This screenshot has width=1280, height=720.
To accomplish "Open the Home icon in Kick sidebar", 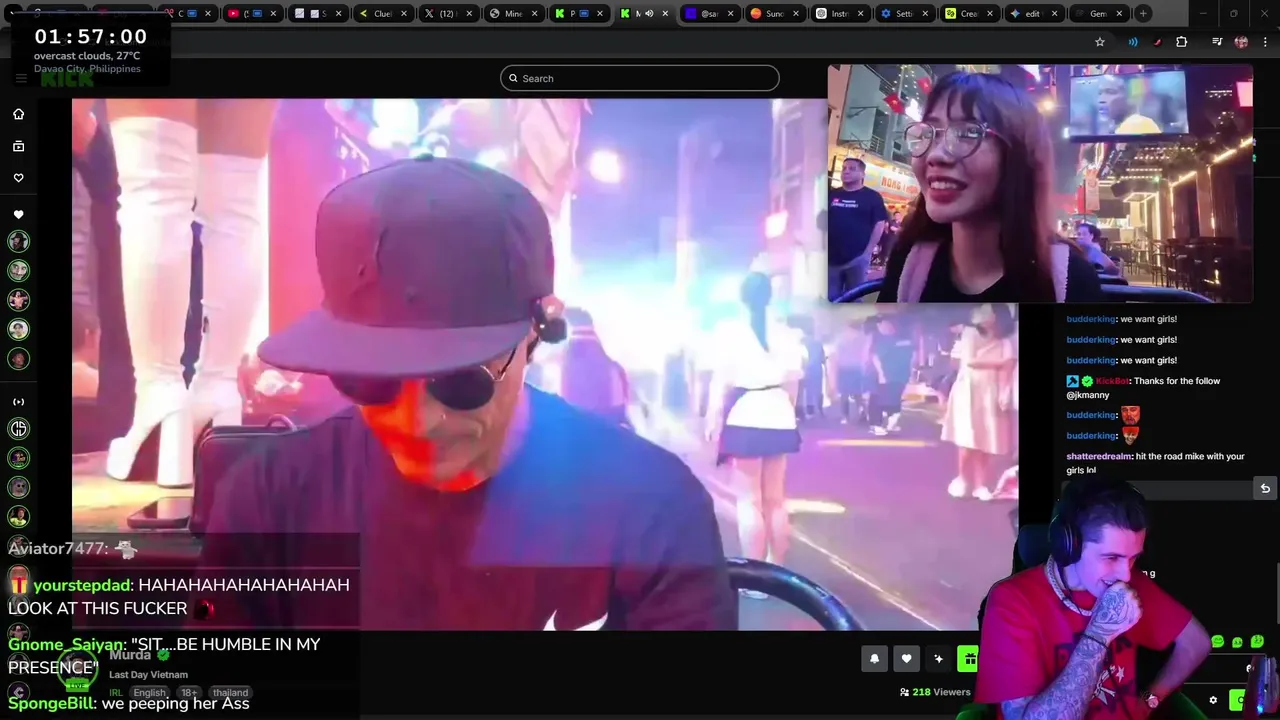I will (18, 114).
